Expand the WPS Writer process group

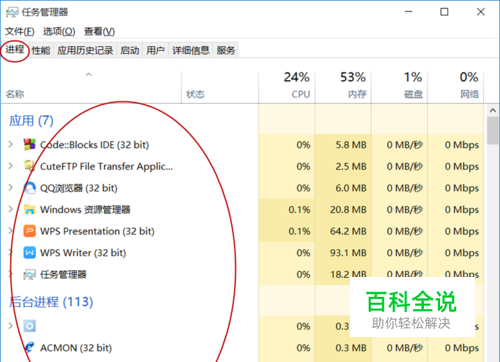(11, 253)
